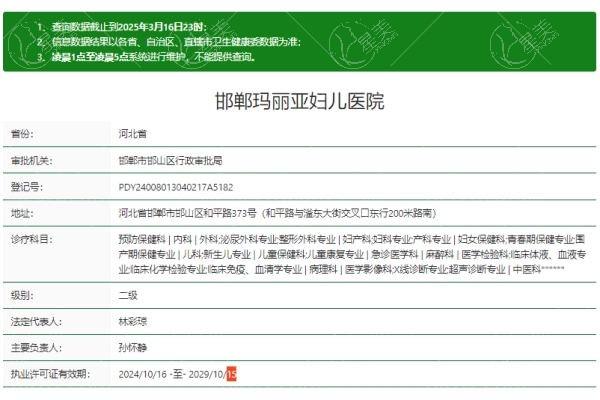The height and width of the screenshot is (400, 600).
Task: Click 病理科 in the department list
Action: pos(323,269)
